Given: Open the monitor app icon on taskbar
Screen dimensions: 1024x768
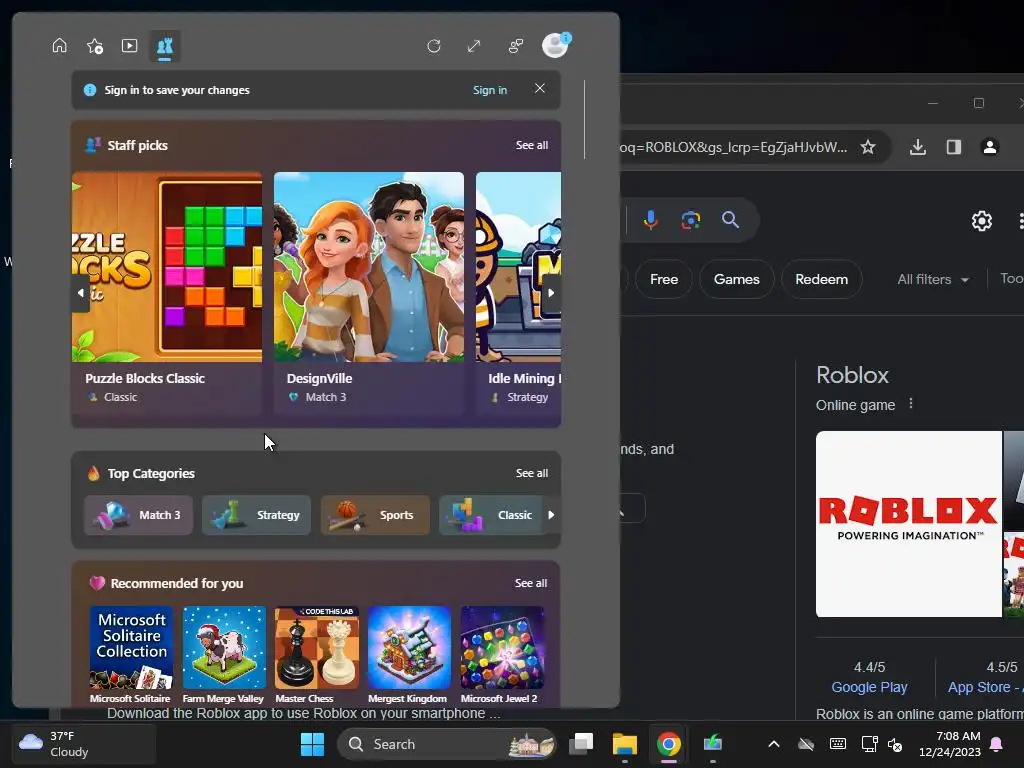Looking at the screenshot, I should 712,744.
